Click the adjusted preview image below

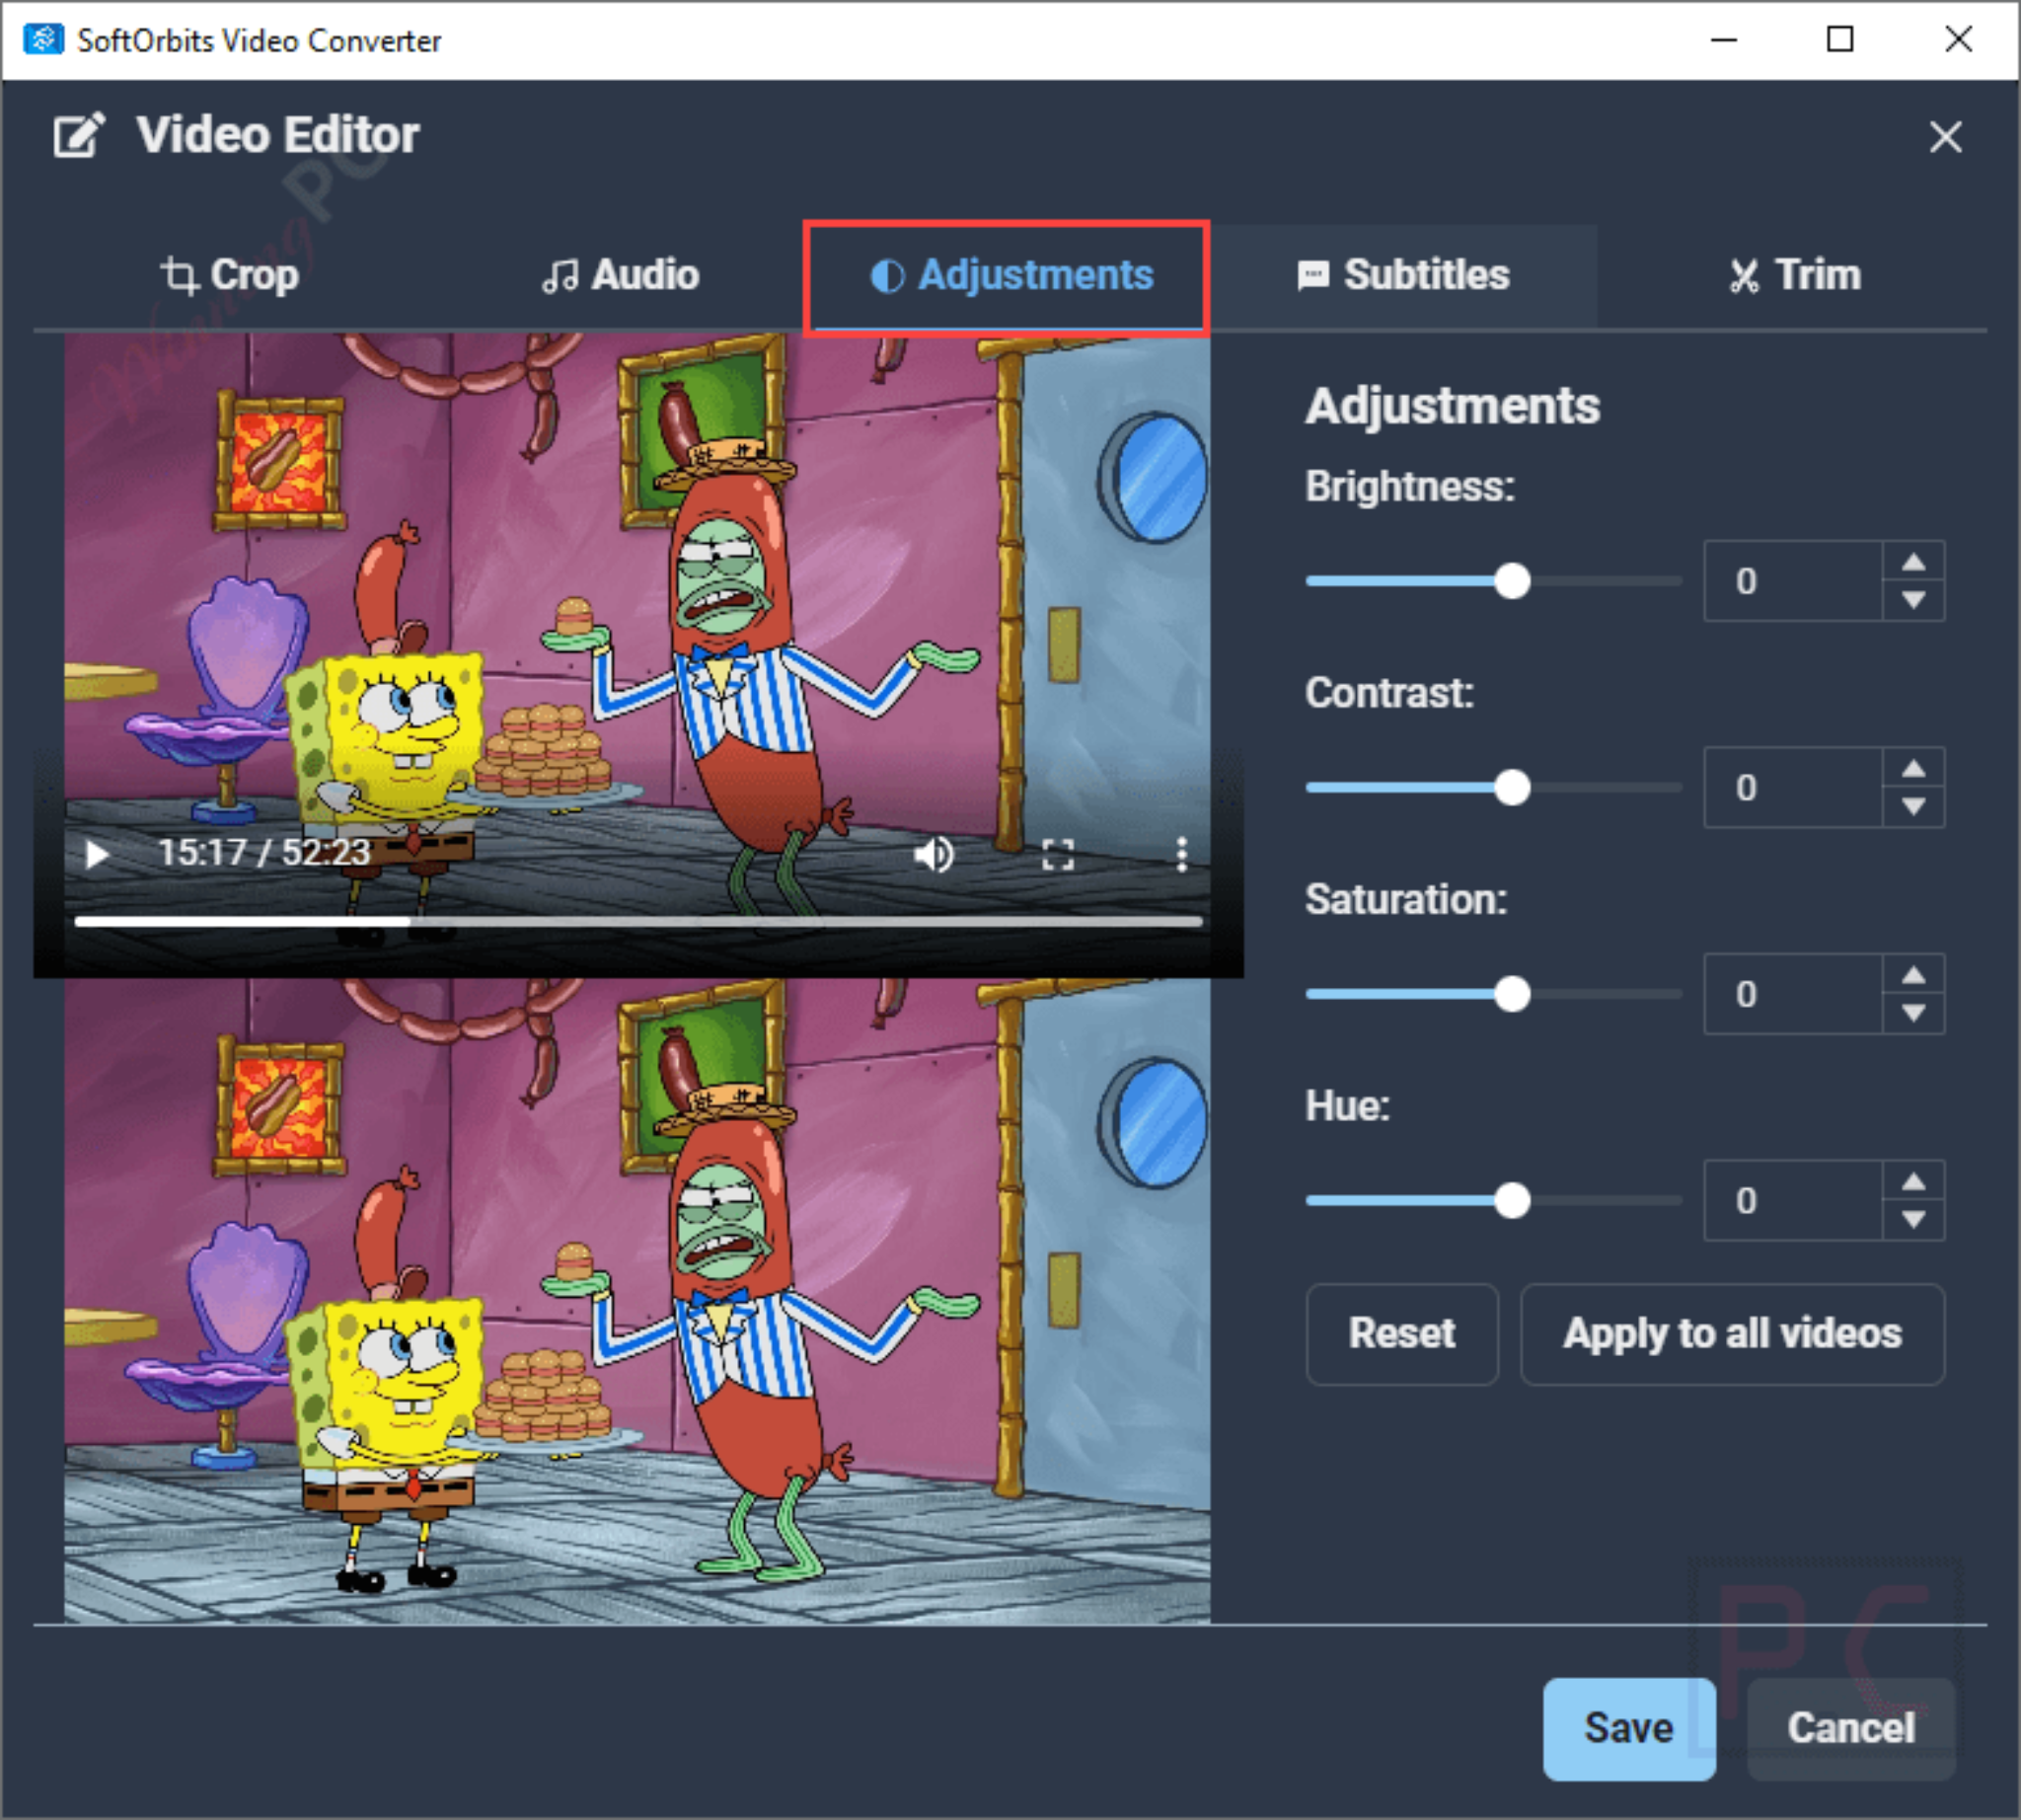pyautogui.click(x=637, y=1300)
